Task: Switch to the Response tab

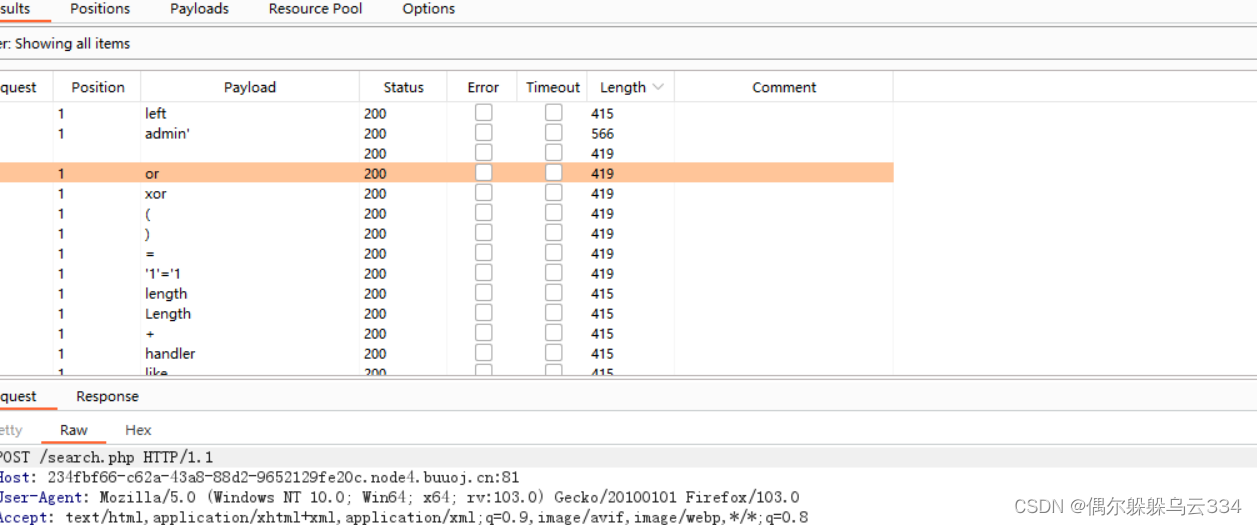Action: (x=107, y=396)
